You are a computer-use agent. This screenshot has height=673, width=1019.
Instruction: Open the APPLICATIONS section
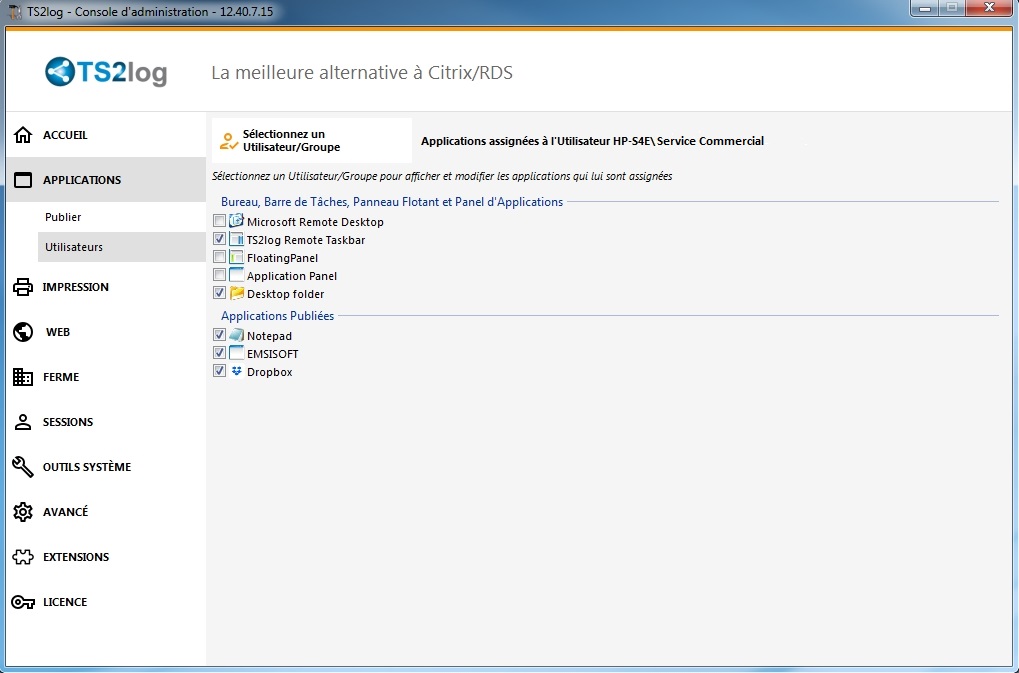pos(106,180)
